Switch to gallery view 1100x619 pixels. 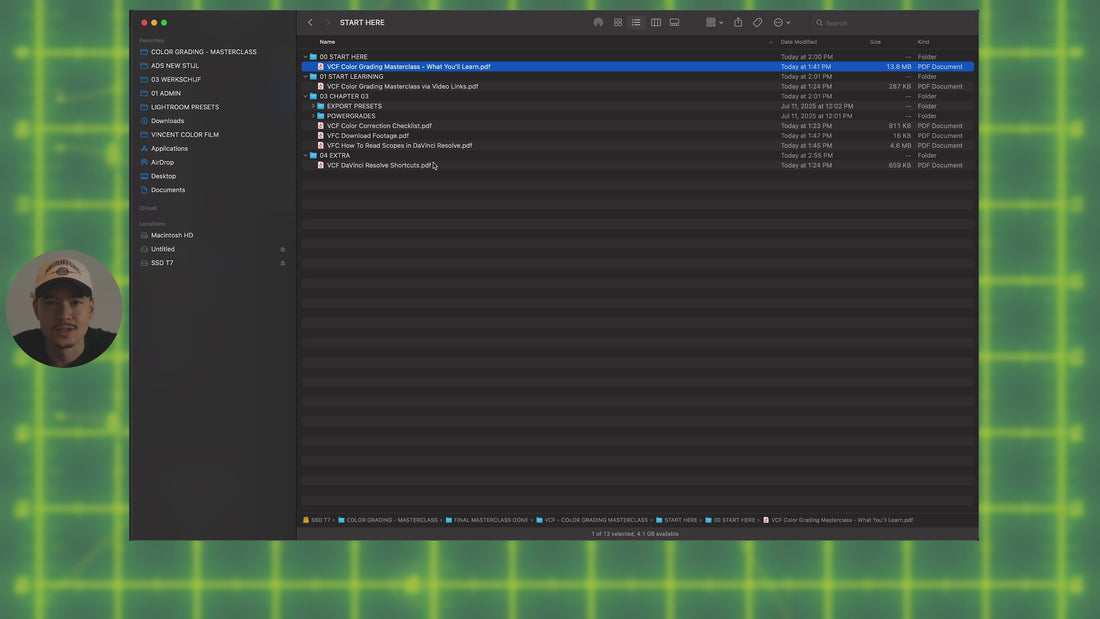tap(675, 22)
